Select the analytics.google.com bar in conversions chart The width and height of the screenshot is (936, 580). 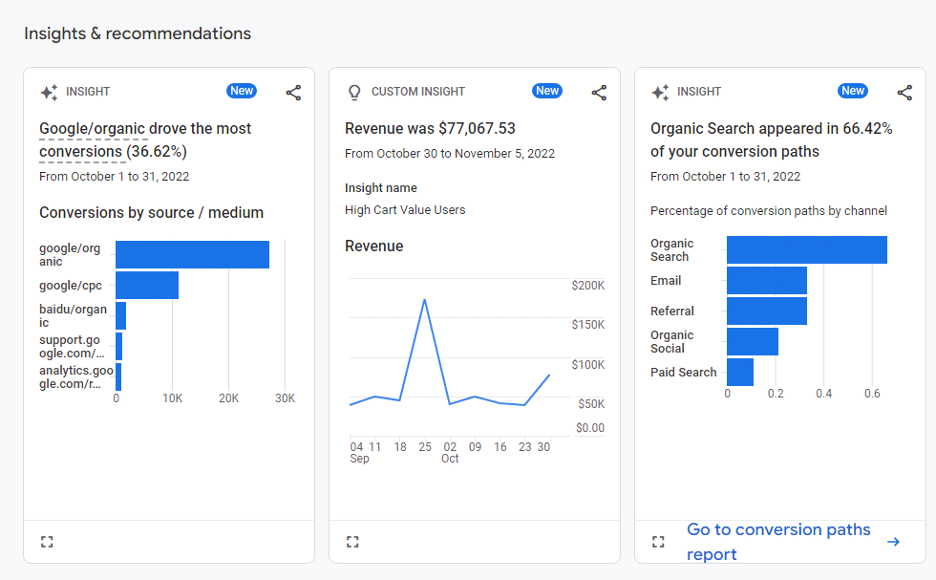[x=118, y=377]
